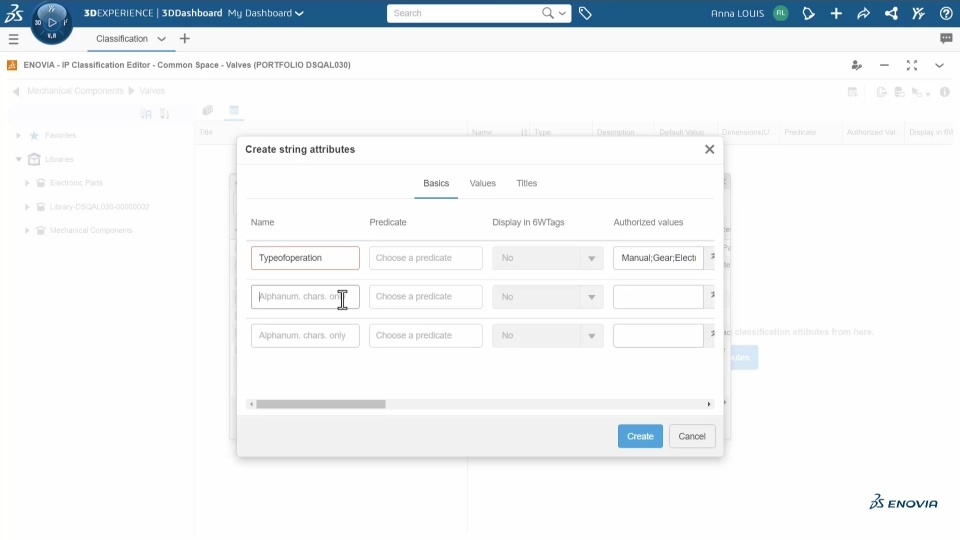Click the scrollbar right arrow in dialog
Screen dimensions: 960x540
[709, 404]
